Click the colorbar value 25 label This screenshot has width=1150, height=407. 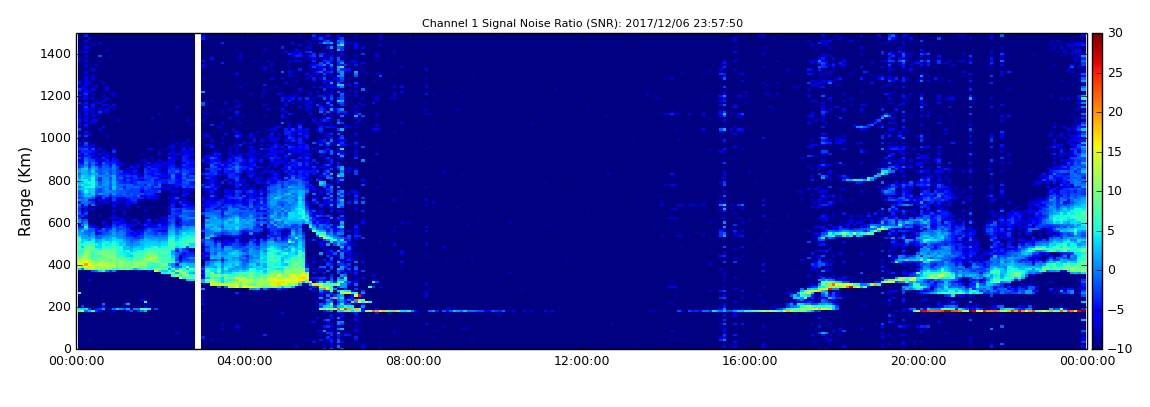[1116, 73]
